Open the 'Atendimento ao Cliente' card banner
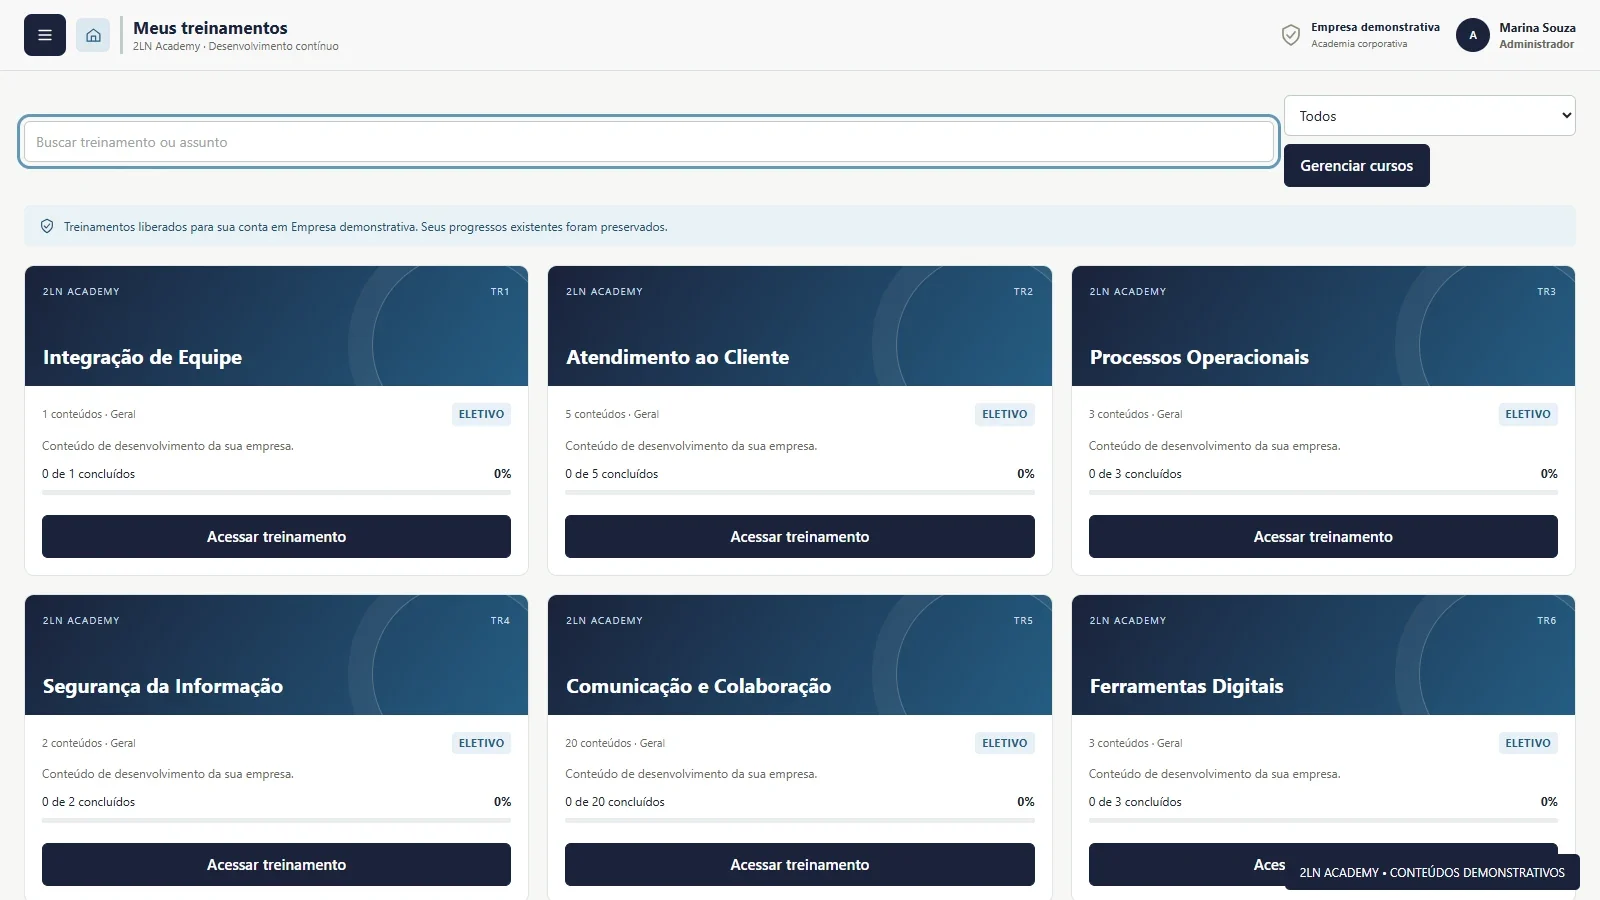This screenshot has height=900, width=1600. (800, 326)
